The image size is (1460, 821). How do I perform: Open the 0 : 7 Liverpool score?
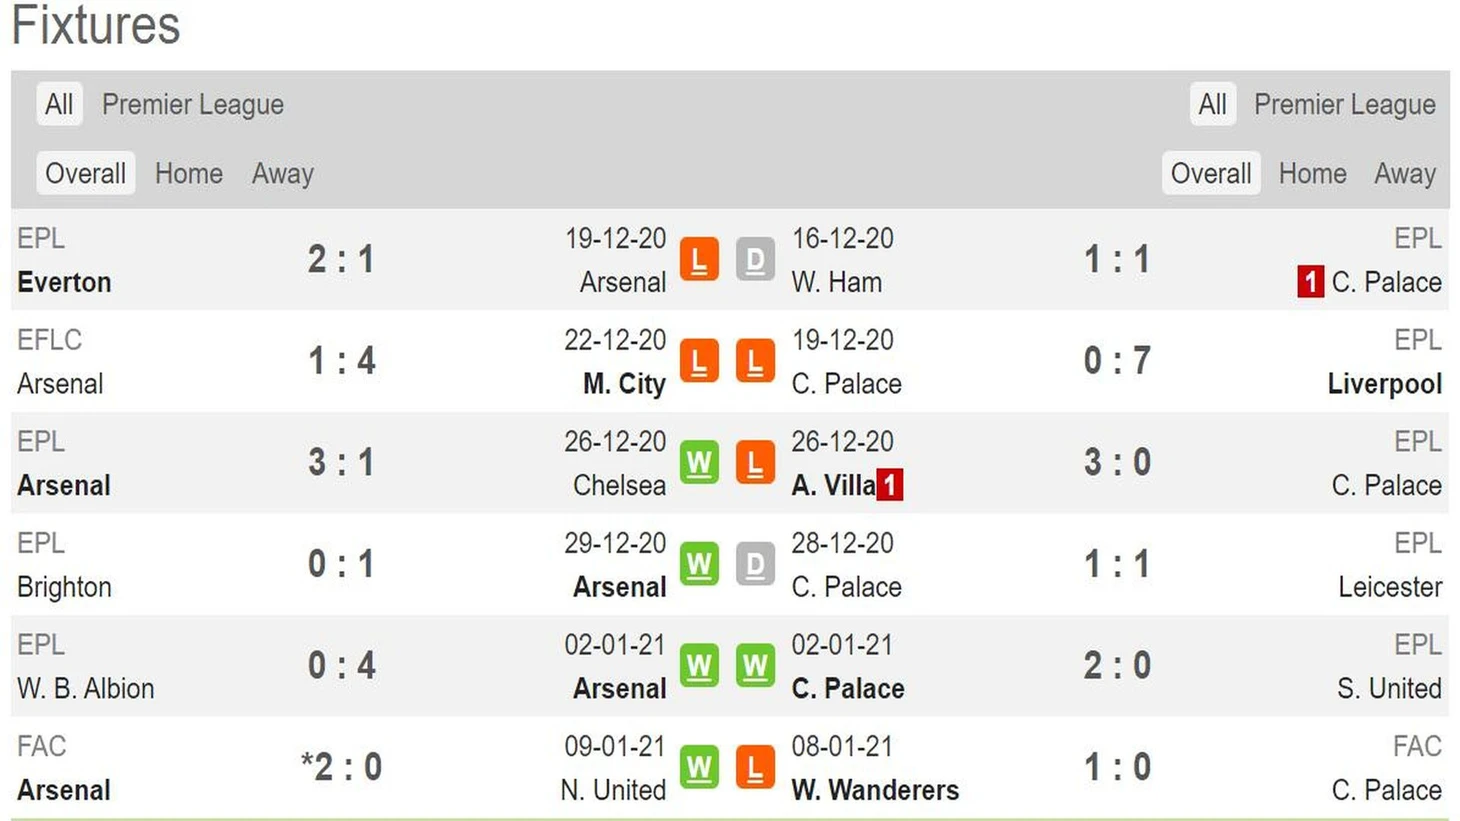click(1117, 361)
